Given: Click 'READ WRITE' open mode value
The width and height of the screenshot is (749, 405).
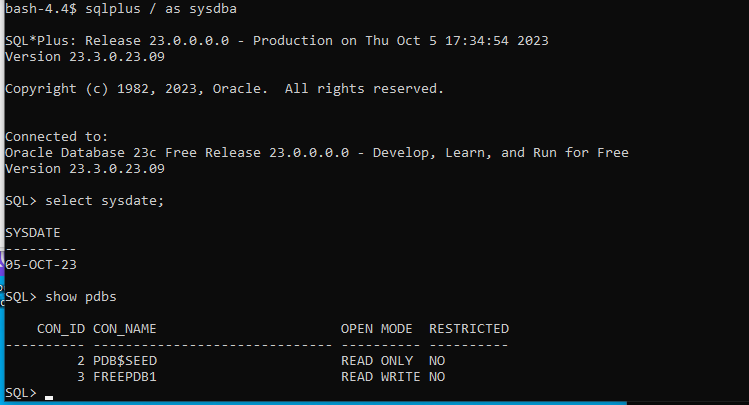Looking at the screenshot, I should click(x=381, y=377).
